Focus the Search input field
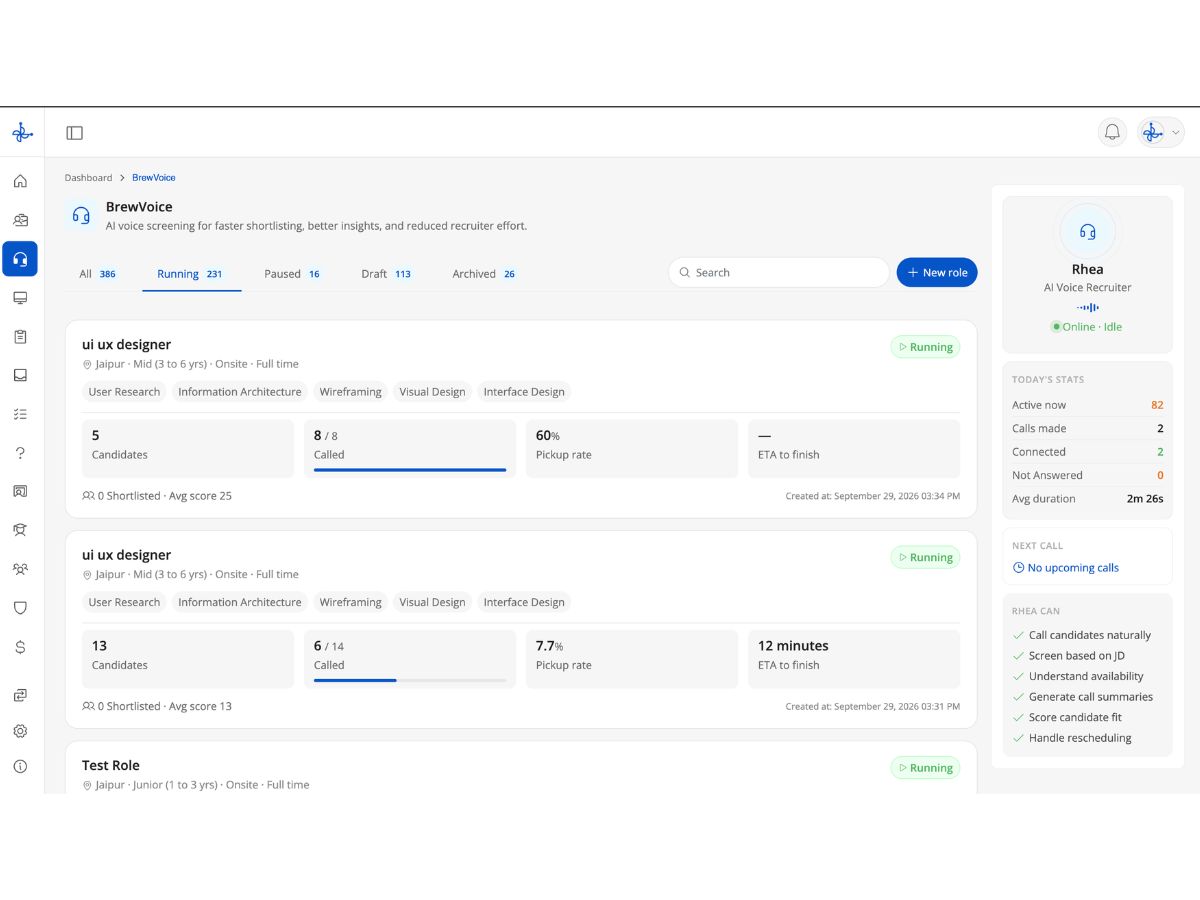Image resolution: width=1200 pixels, height=900 pixels. point(779,273)
